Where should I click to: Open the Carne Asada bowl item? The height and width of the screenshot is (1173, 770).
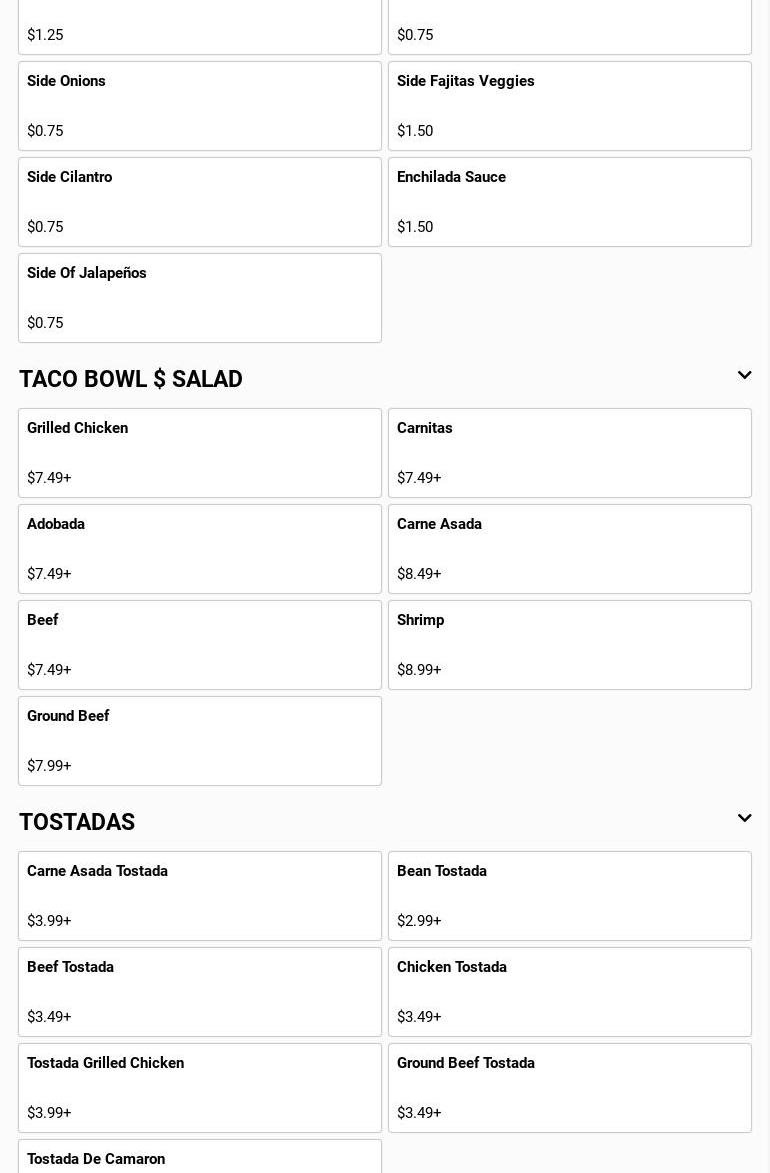[570, 549]
